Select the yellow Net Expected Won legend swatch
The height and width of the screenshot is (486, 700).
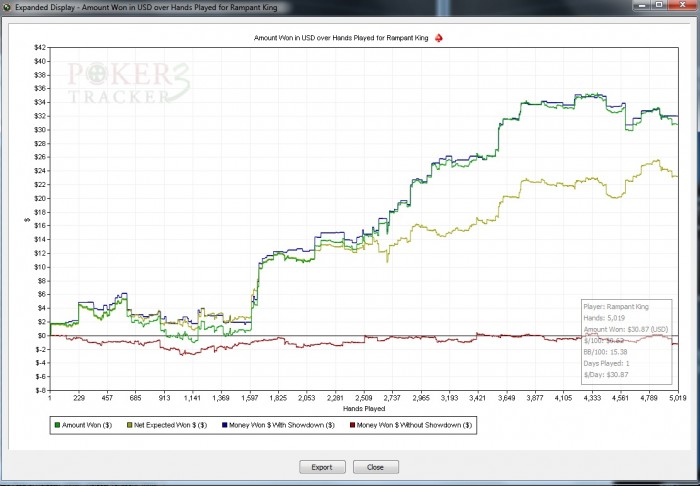click(130, 425)
